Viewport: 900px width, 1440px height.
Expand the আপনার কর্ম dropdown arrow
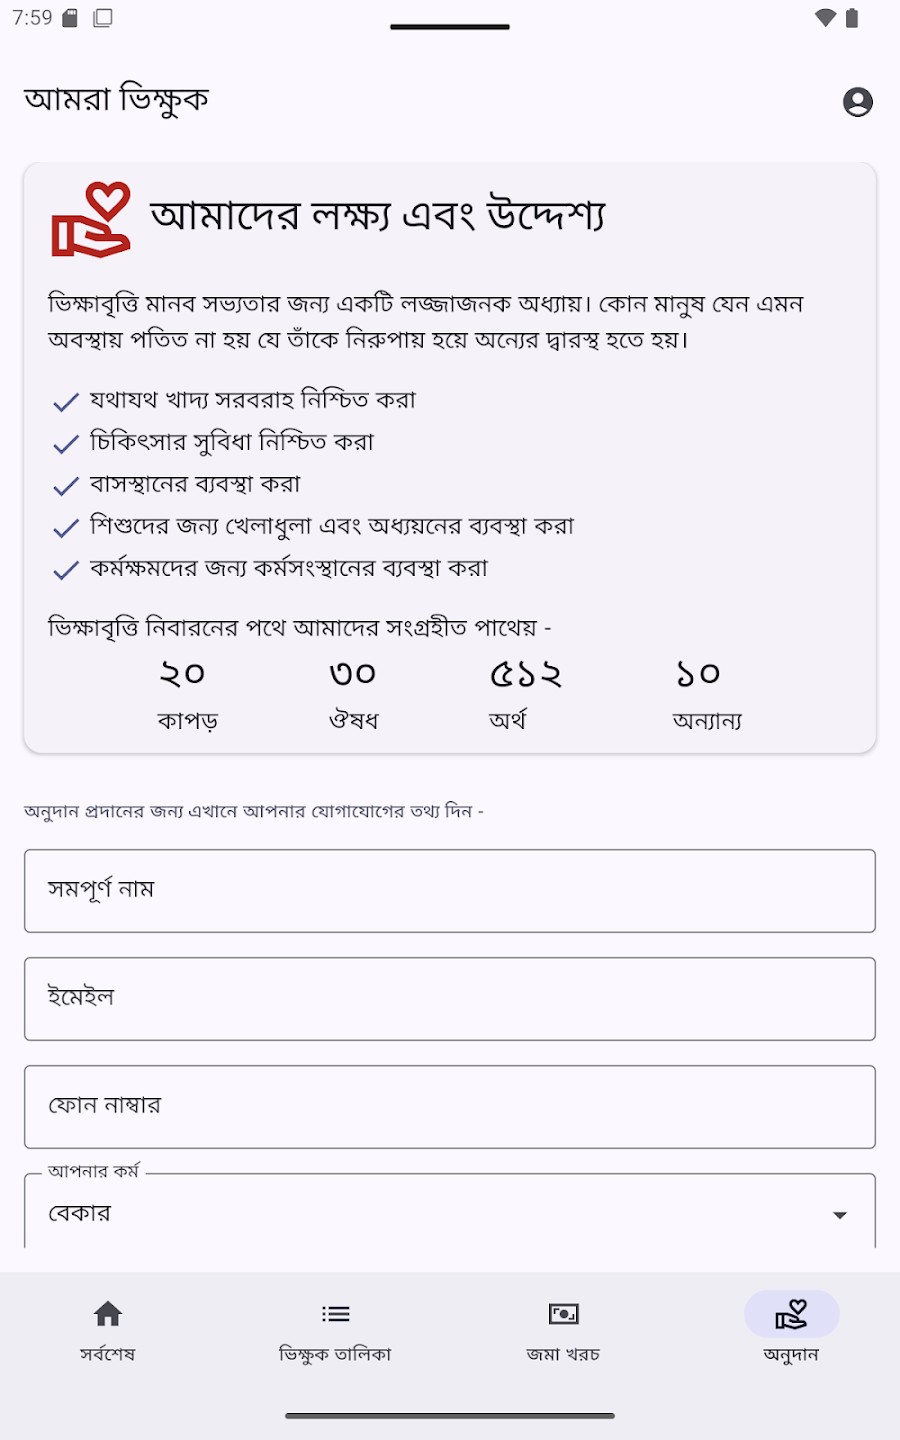click(x=840, y=1215)
